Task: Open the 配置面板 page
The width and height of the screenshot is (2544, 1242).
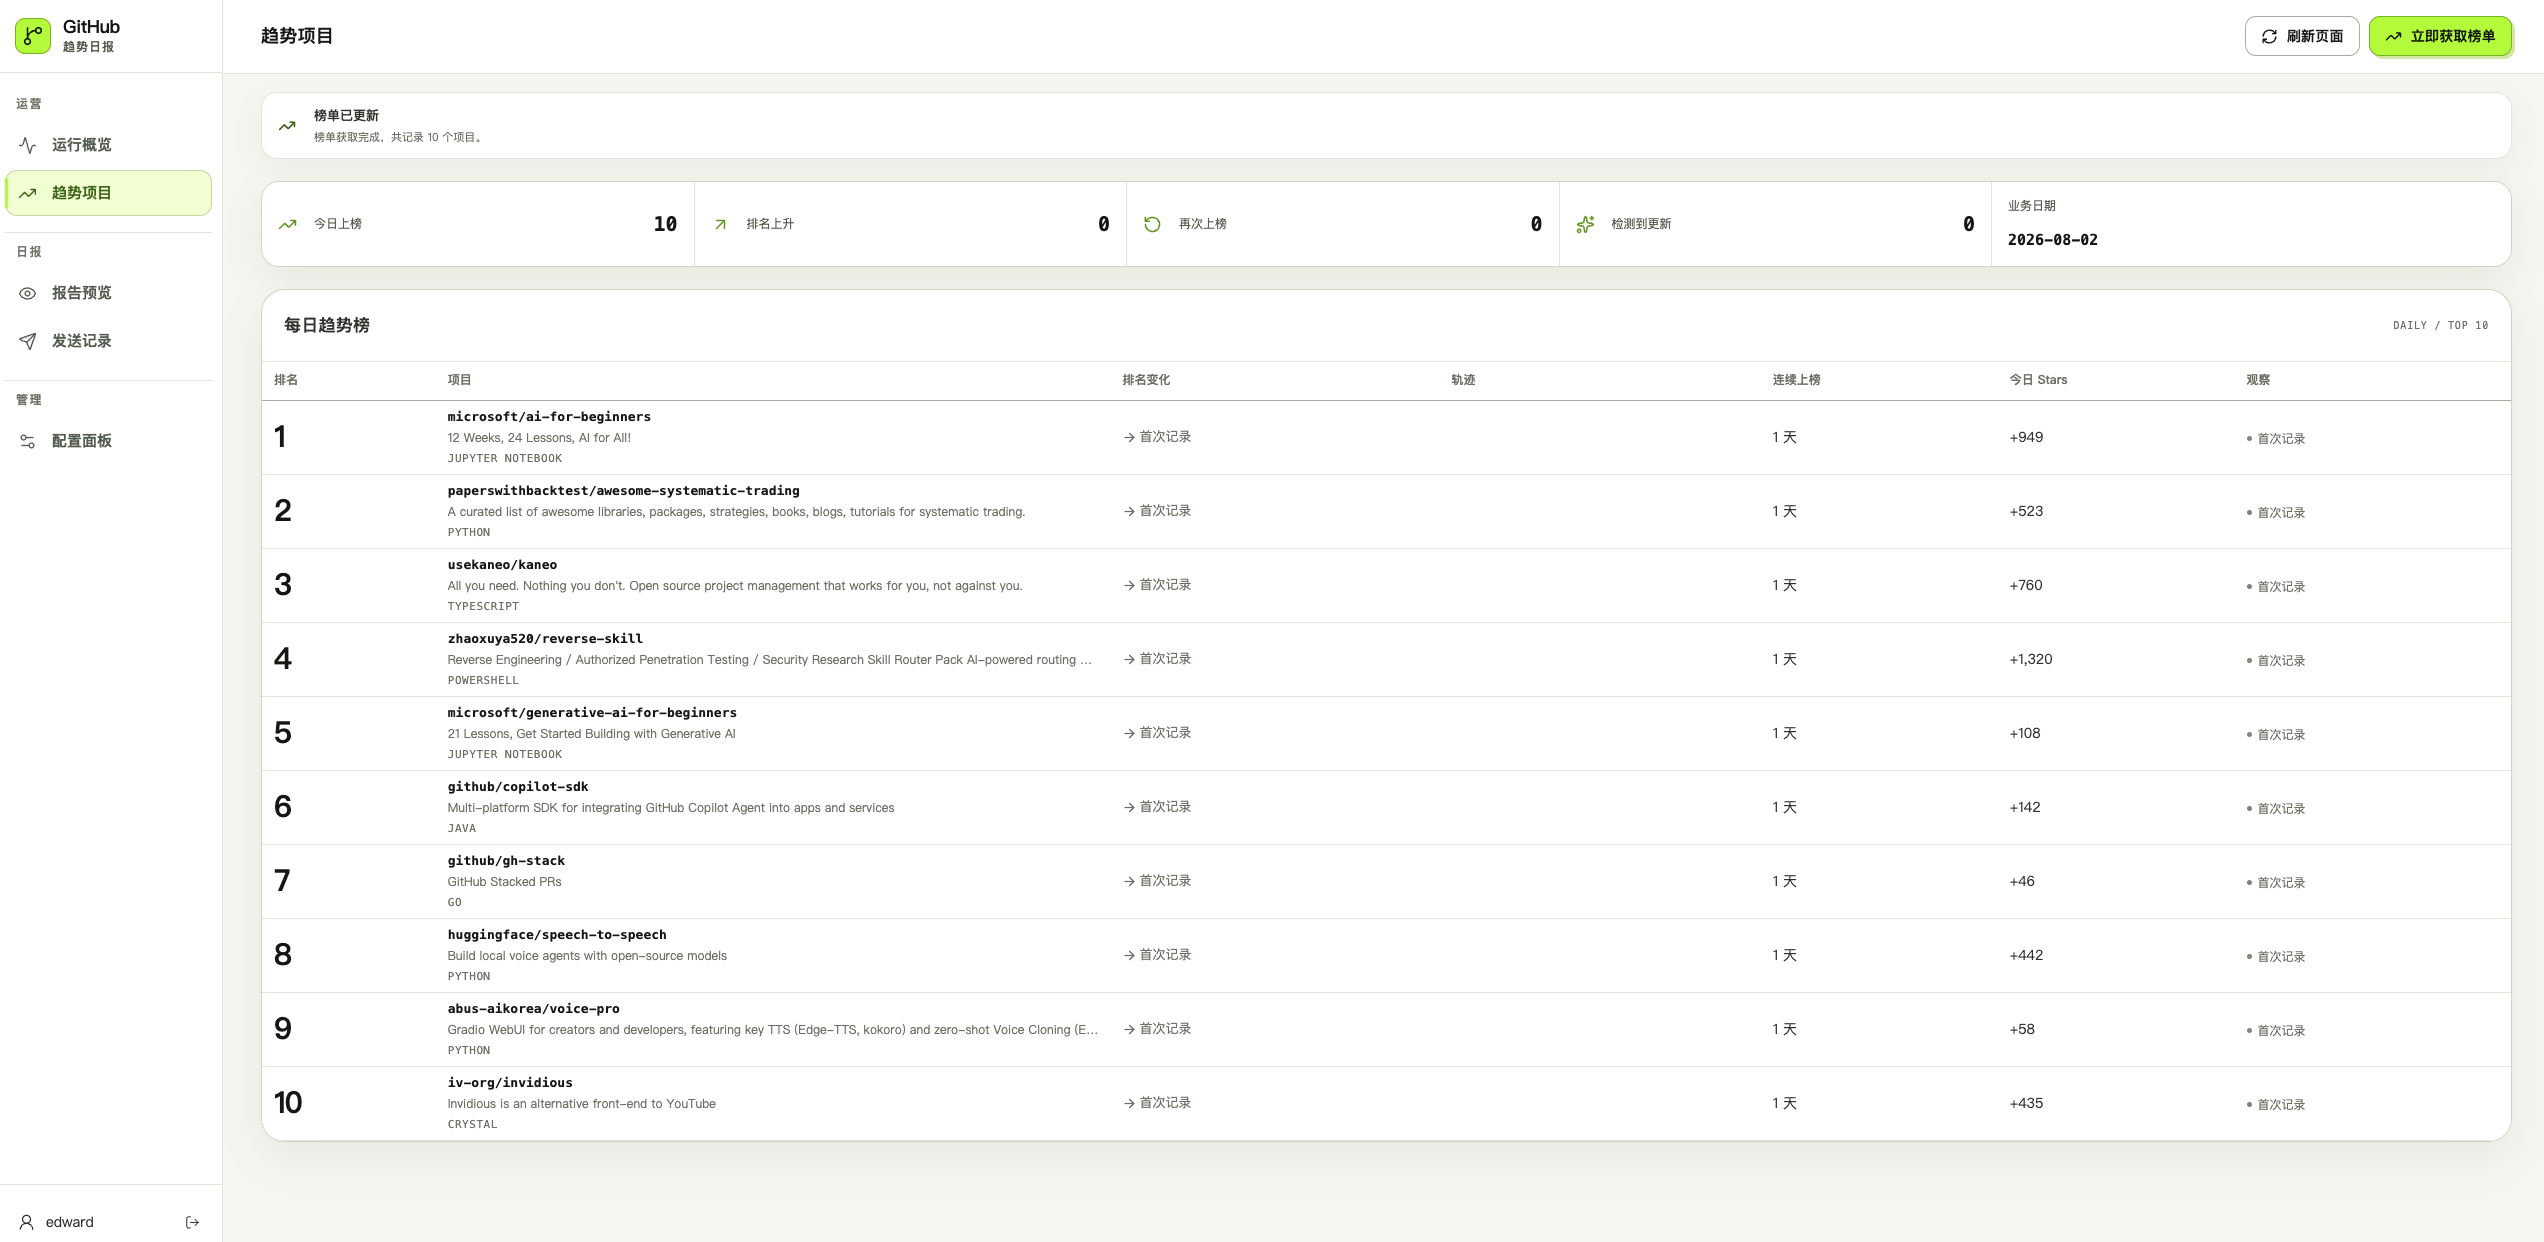Action: (x=109, y=441)
